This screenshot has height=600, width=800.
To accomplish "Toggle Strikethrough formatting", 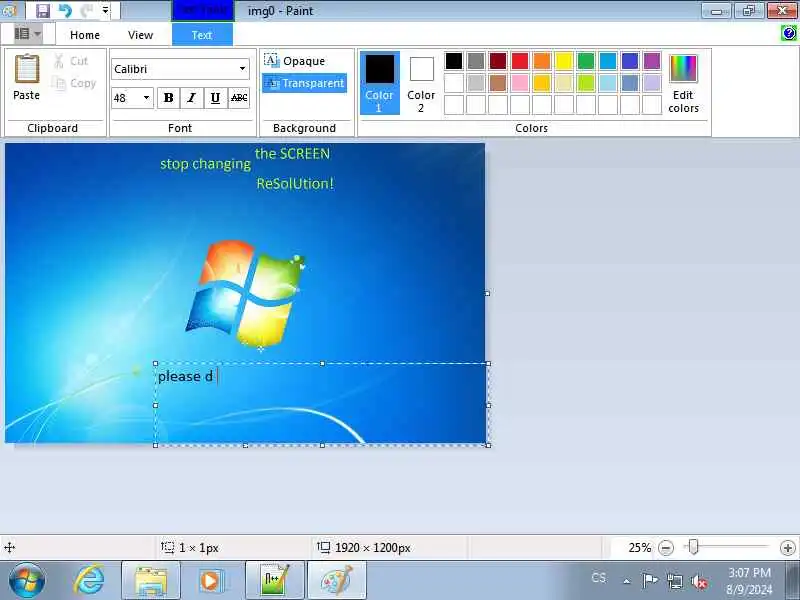I will click(x=239, y=97).
